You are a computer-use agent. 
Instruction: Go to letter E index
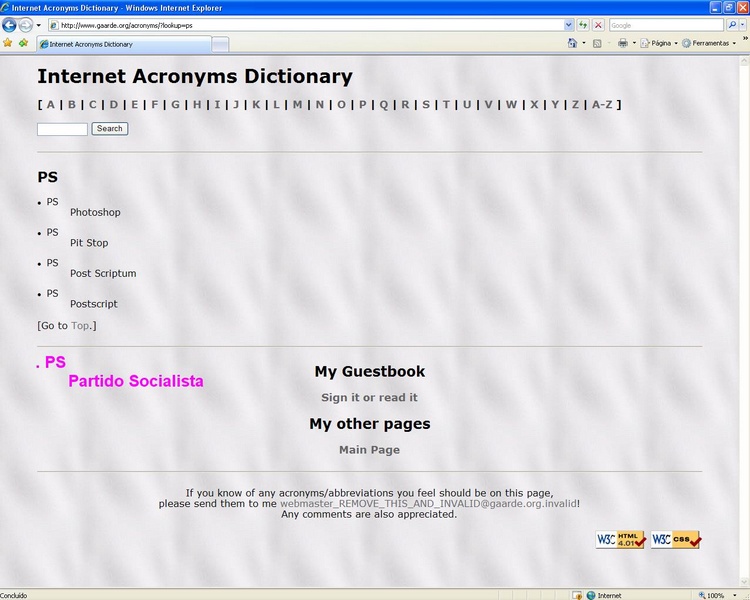point(134,104)
